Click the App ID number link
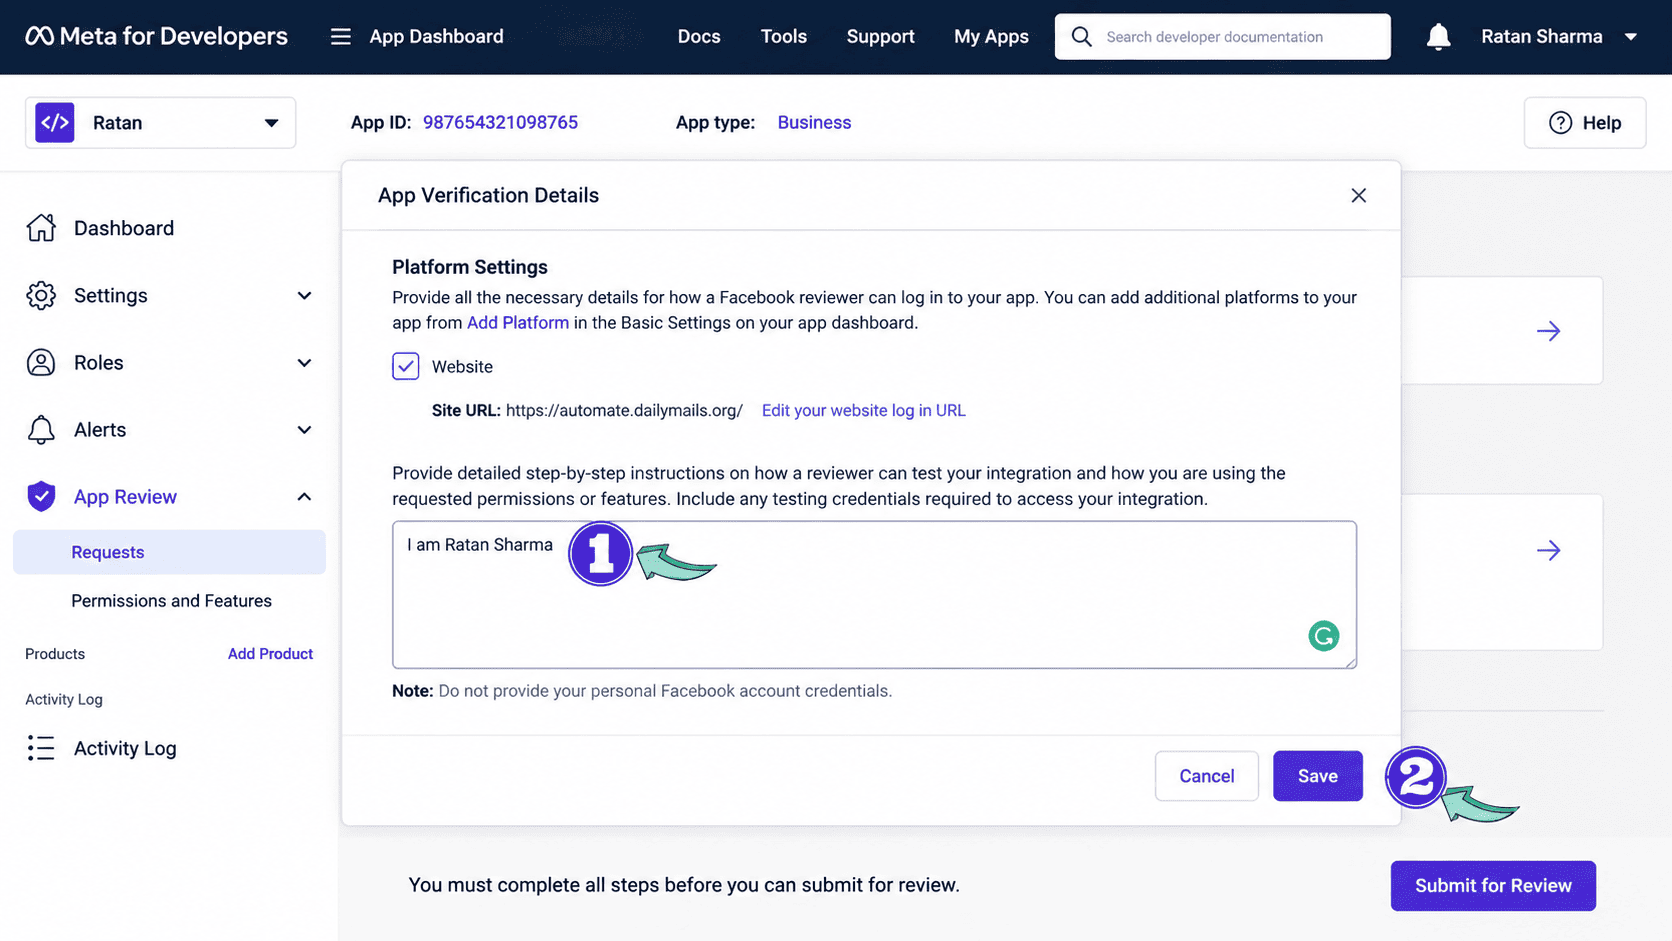The width and height of the screenshot is (1672, 941). tap(500, 123)
